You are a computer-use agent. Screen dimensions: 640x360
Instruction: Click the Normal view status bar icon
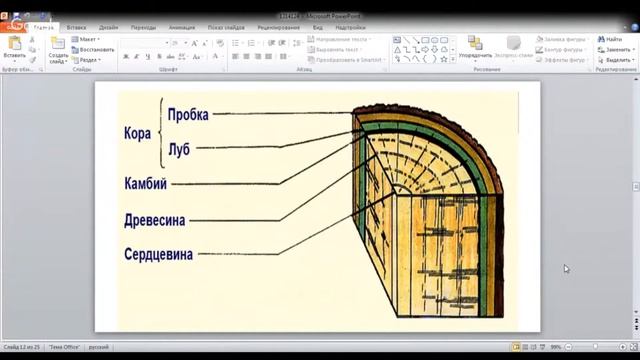[516, 347]
